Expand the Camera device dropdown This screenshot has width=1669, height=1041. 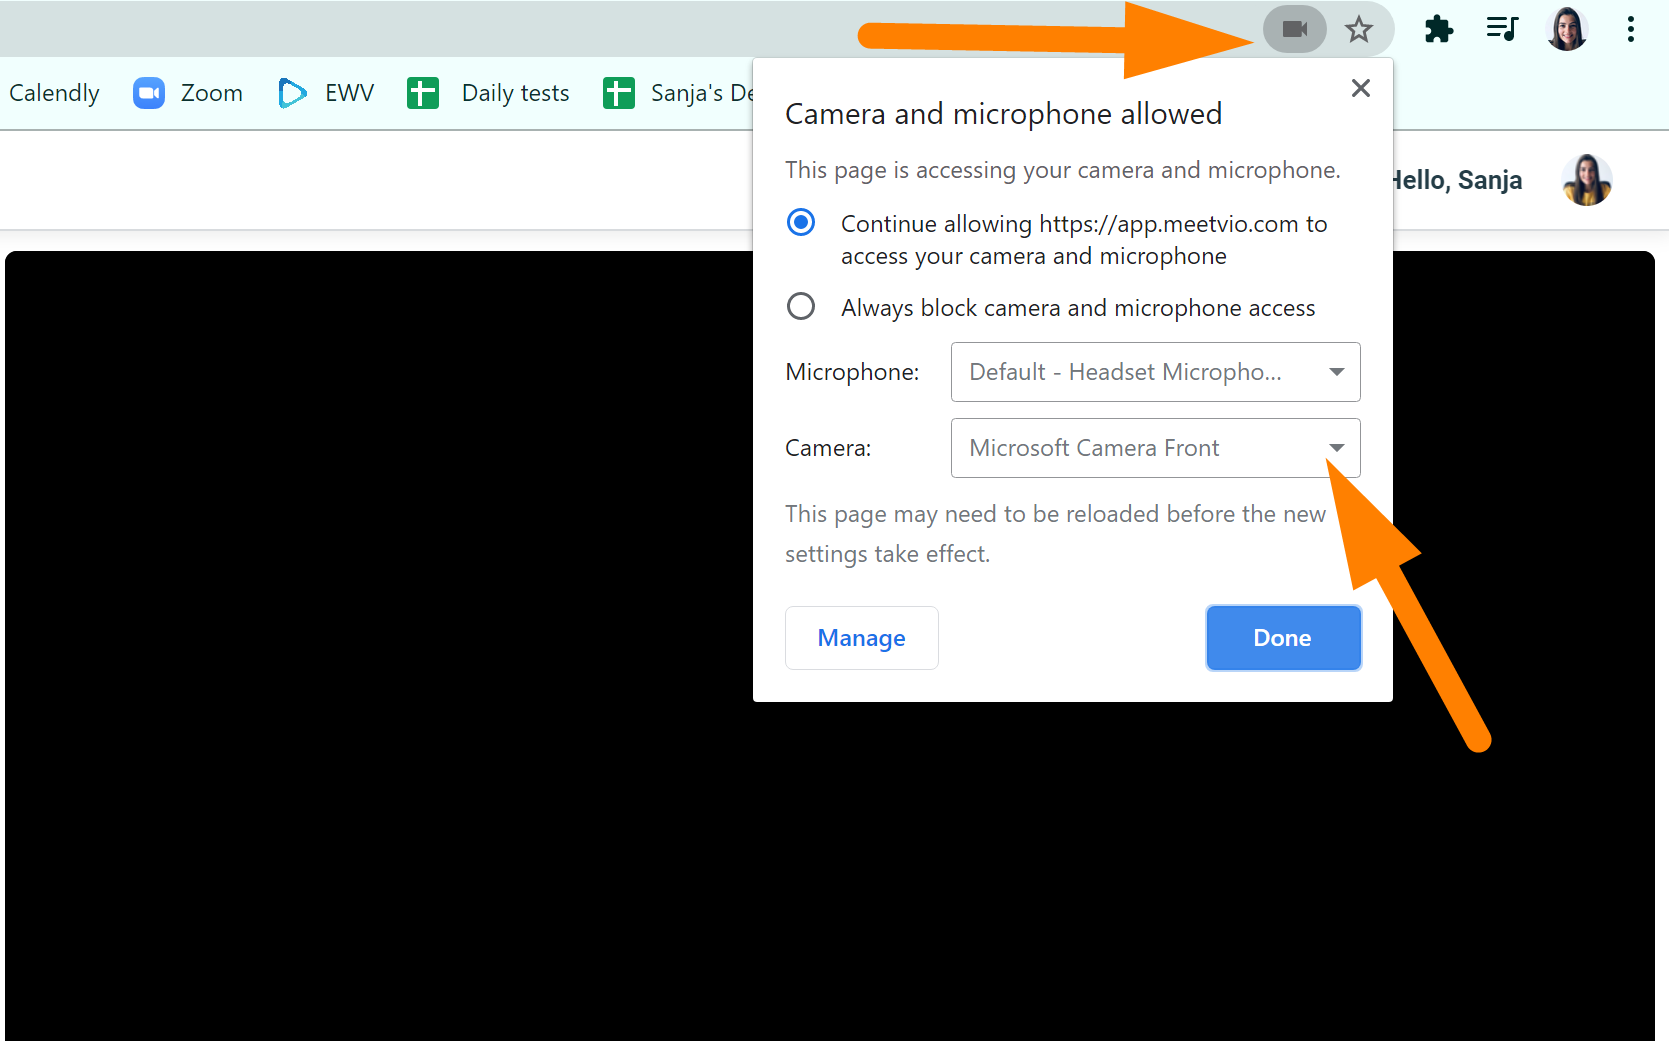pos(1155,448)
